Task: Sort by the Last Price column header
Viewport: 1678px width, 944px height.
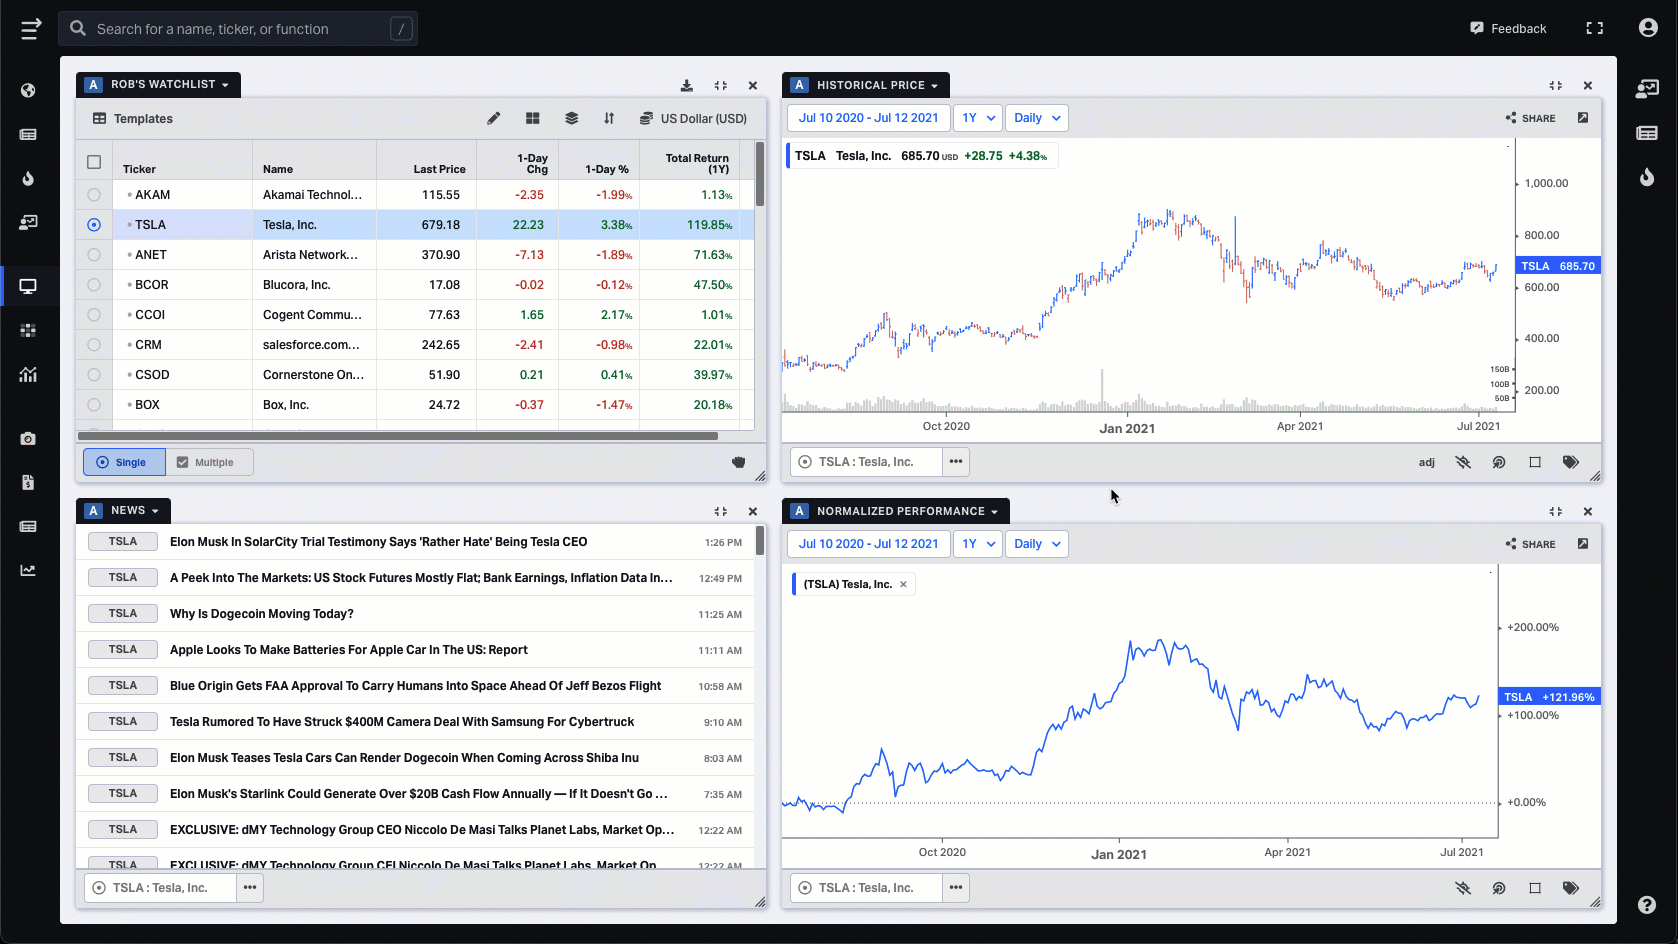Action: pyautogui.click(x=439, y=169)
